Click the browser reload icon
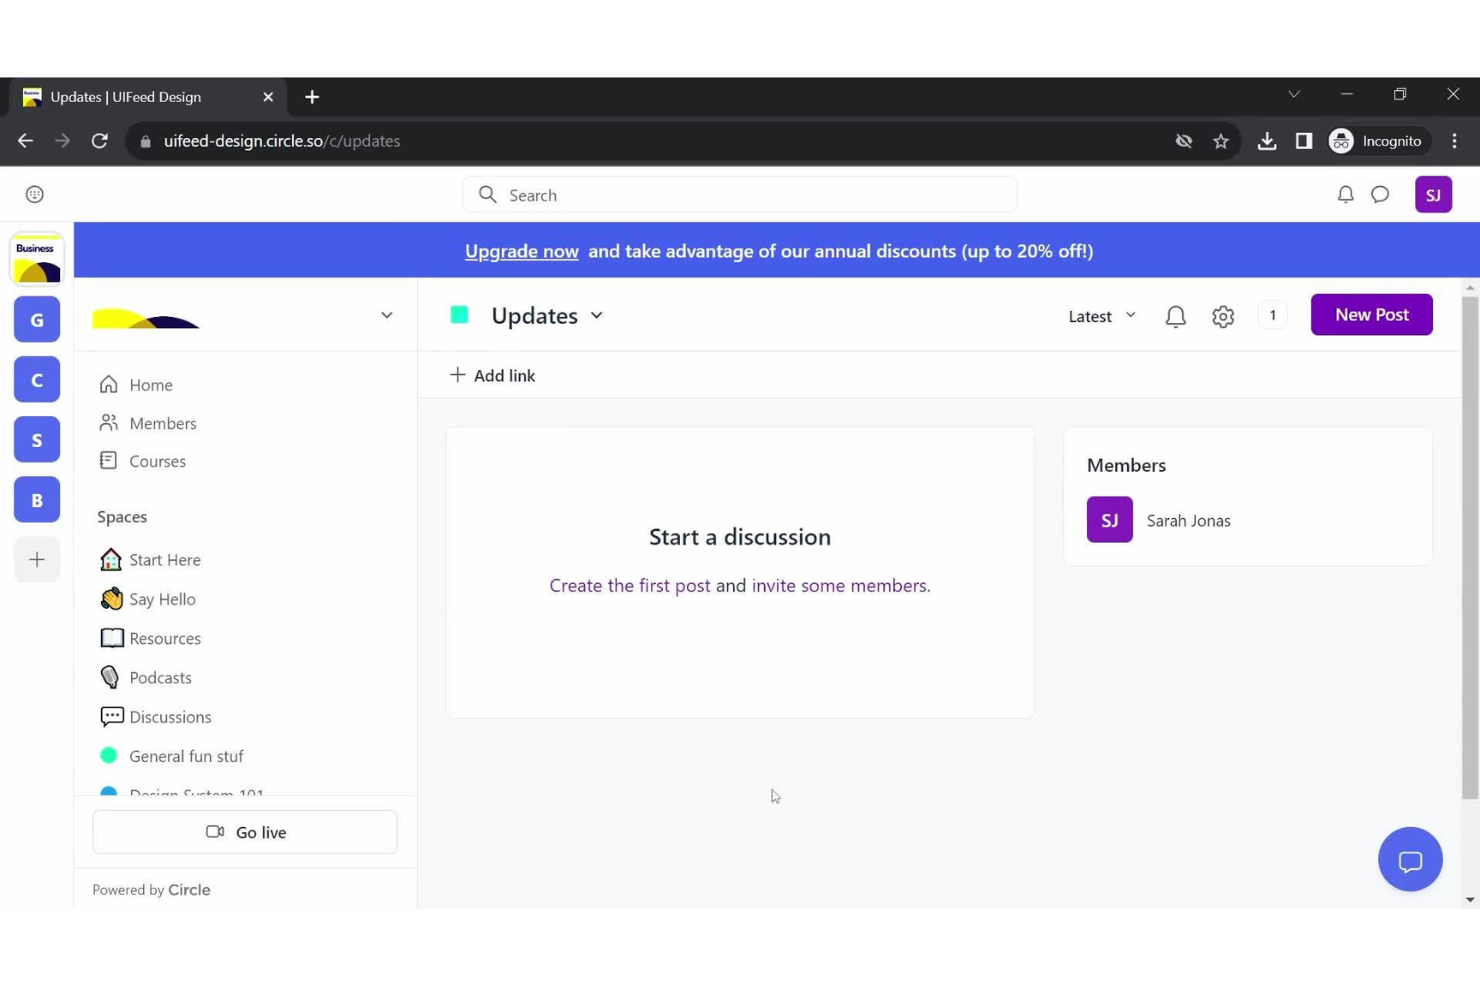1480x987 pixels. click(99, 141)
